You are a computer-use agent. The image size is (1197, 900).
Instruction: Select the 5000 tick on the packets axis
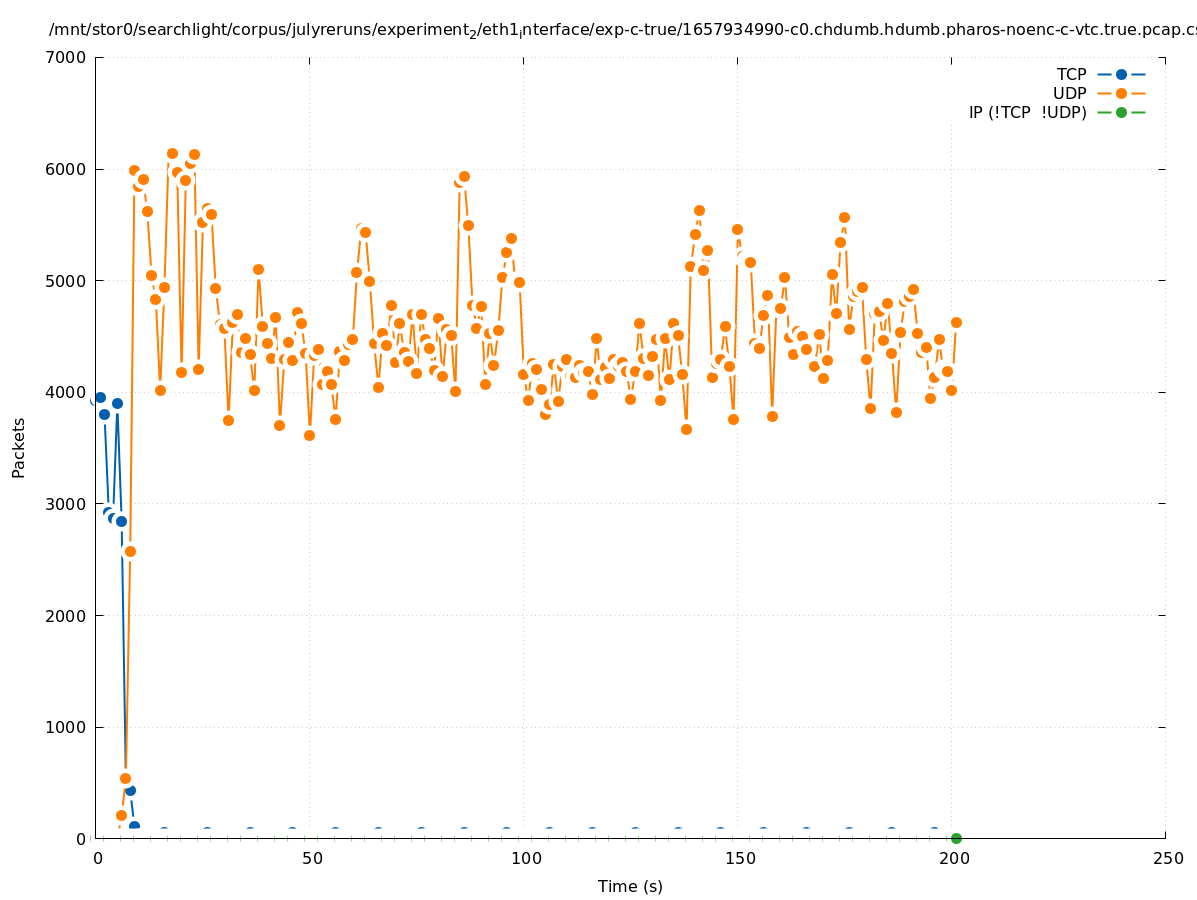tap(67, 281)
